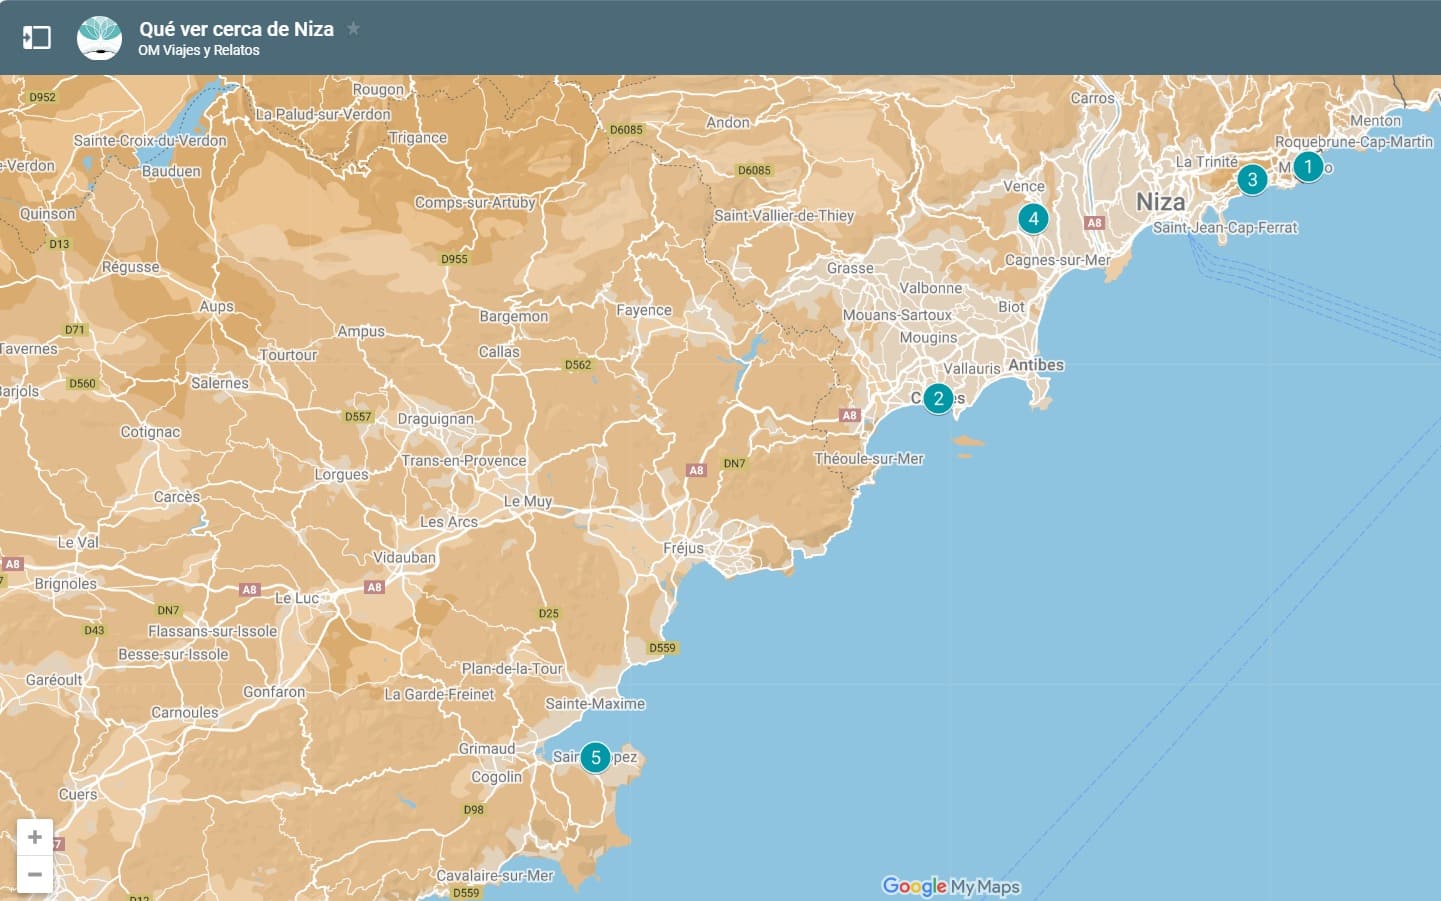Click the Théoule-sur-Mer label
Screen dimensions: 1441x901
[x=869, y=459]
